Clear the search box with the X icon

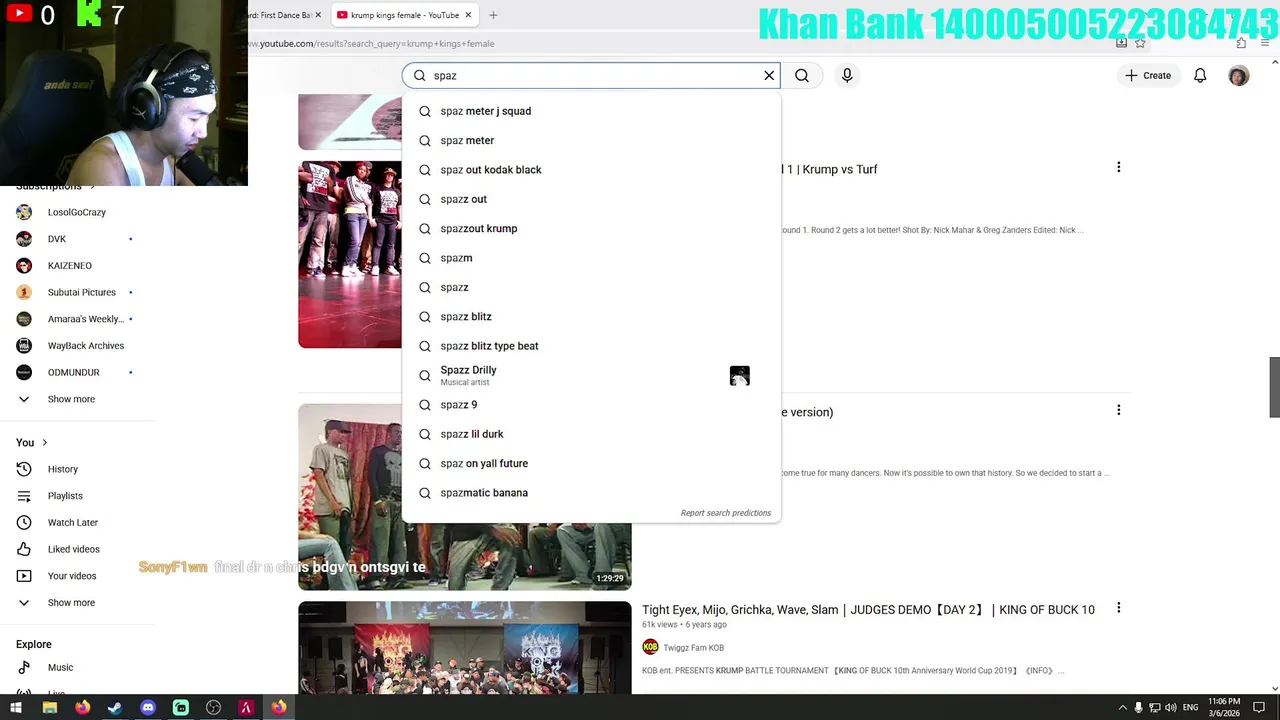coord(769,75)
